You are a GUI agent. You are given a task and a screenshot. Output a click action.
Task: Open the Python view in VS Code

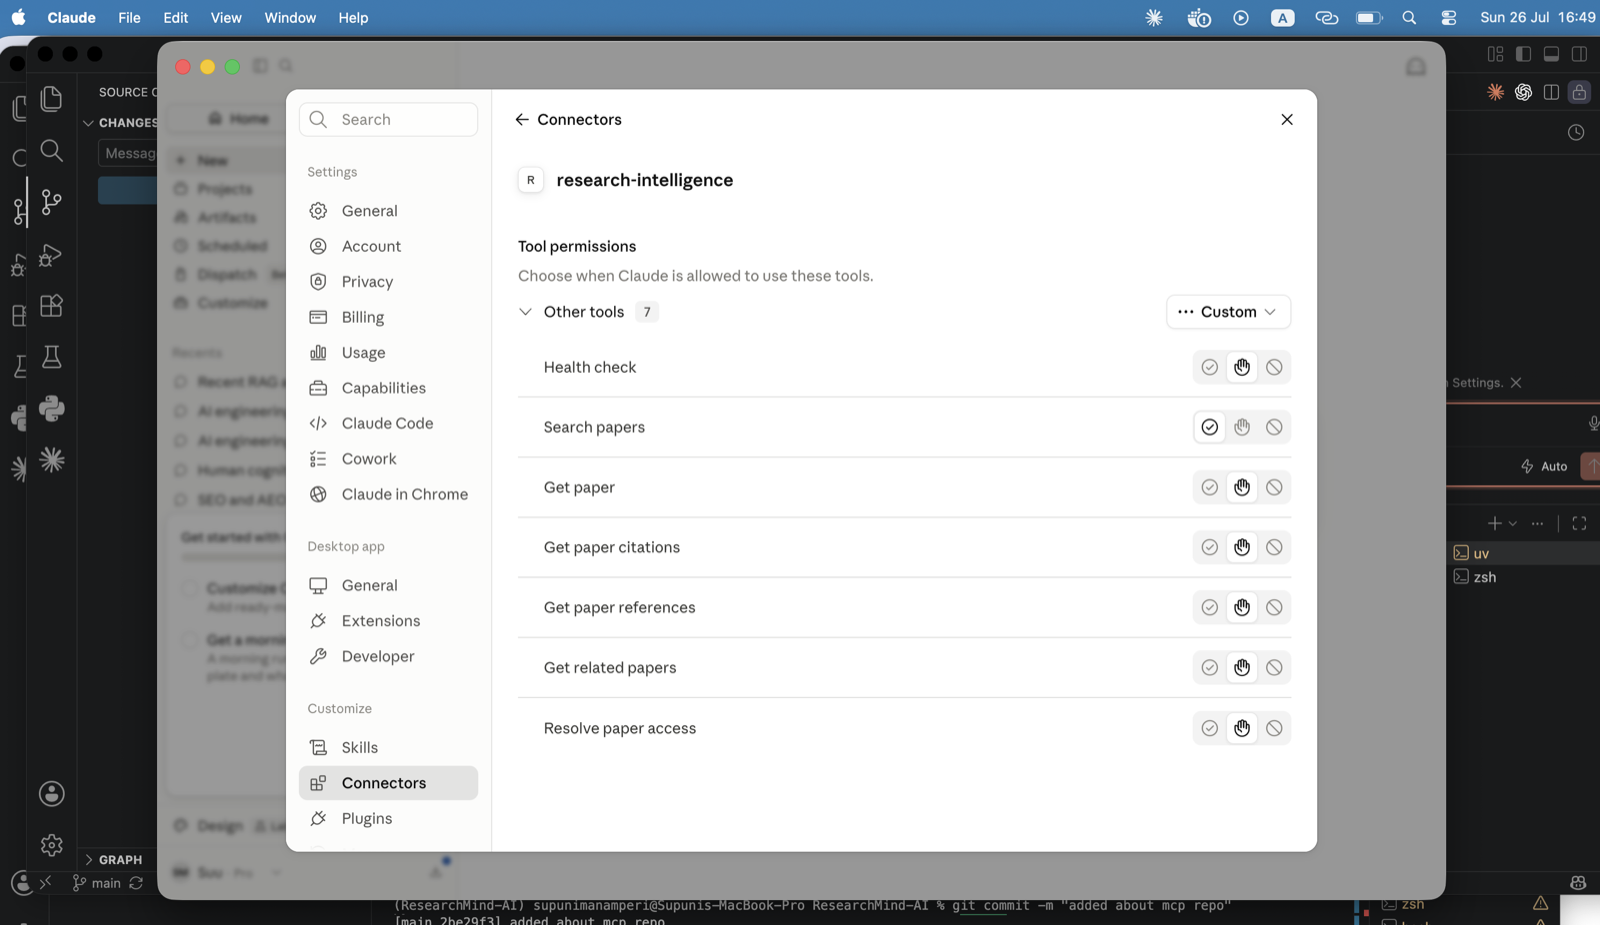click(x=51, y=409)
